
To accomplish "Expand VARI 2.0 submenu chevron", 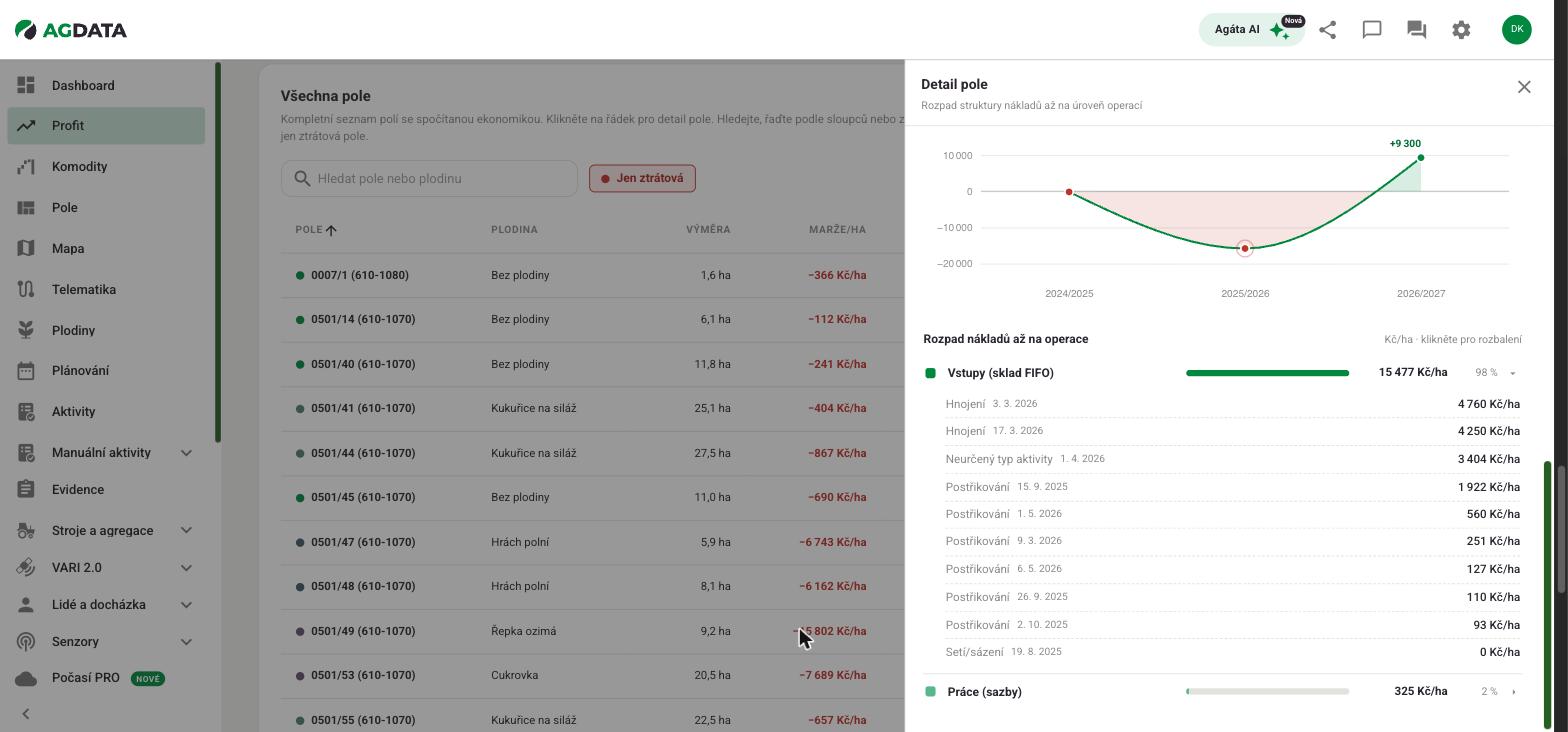I will pos(186,568).
